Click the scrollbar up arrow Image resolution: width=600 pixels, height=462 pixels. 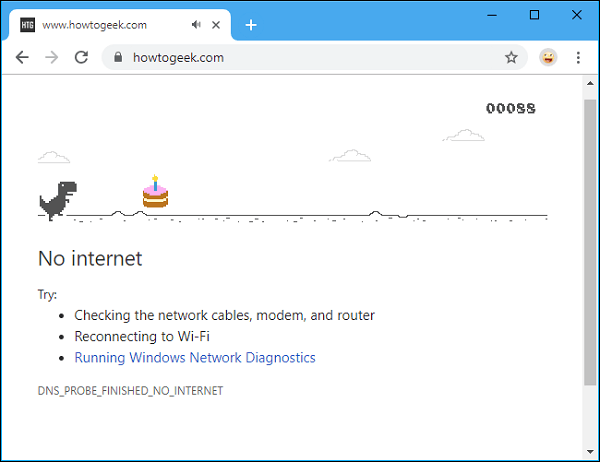[590, 82]
